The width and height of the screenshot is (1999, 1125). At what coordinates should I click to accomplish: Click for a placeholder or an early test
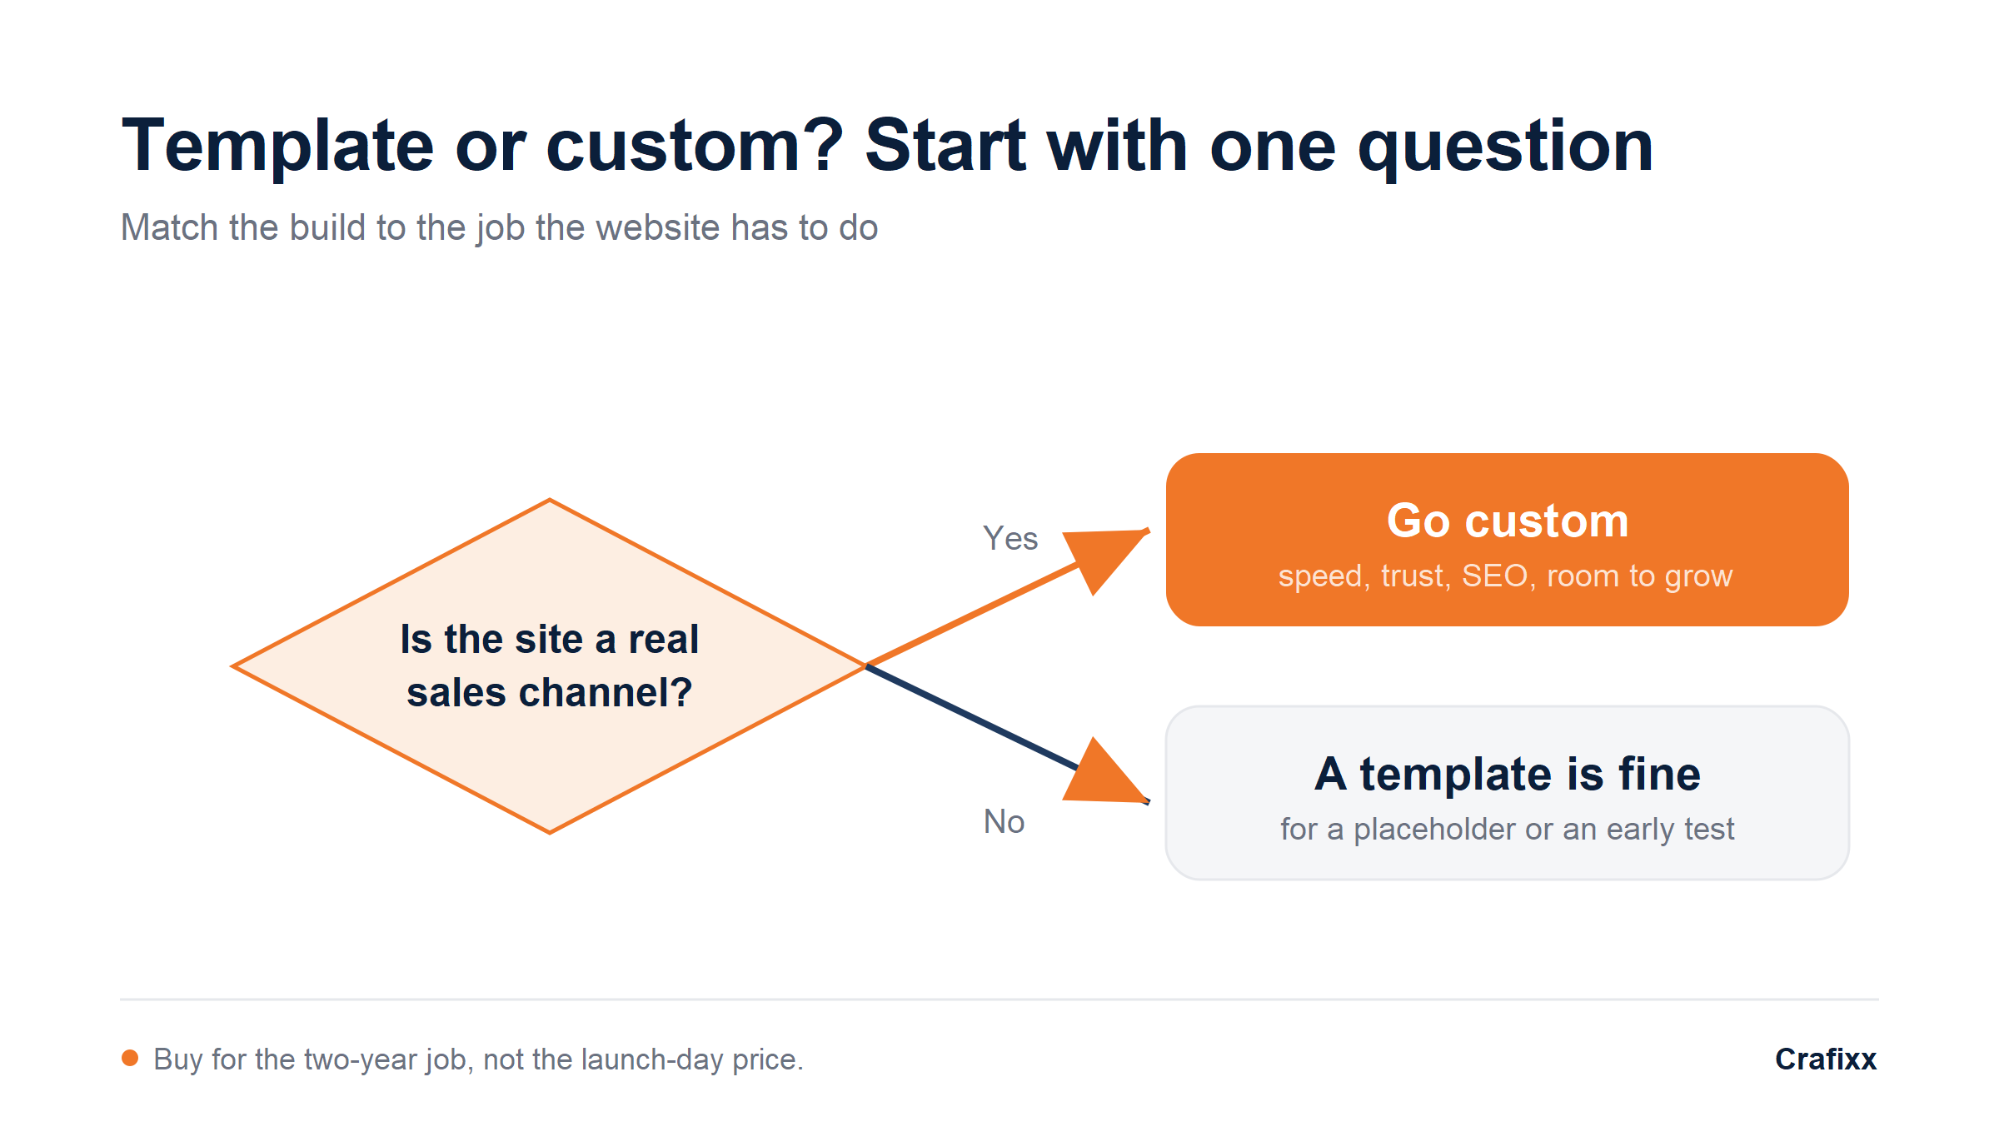click(x=1507, y=829)
